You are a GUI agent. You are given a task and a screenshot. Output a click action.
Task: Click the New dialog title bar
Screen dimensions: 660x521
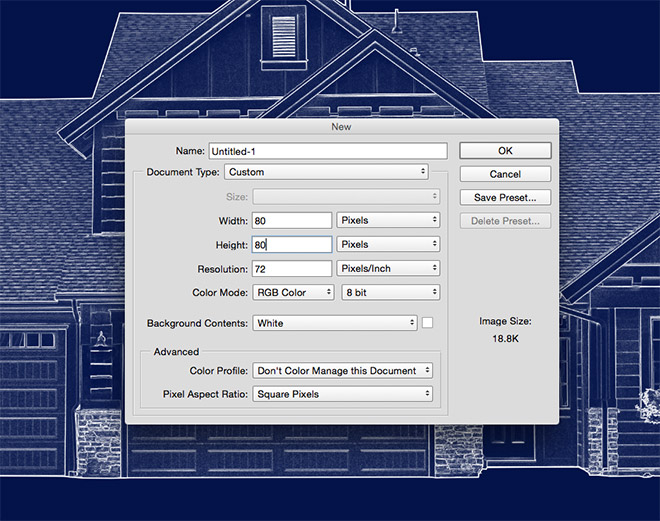point(341,127)
